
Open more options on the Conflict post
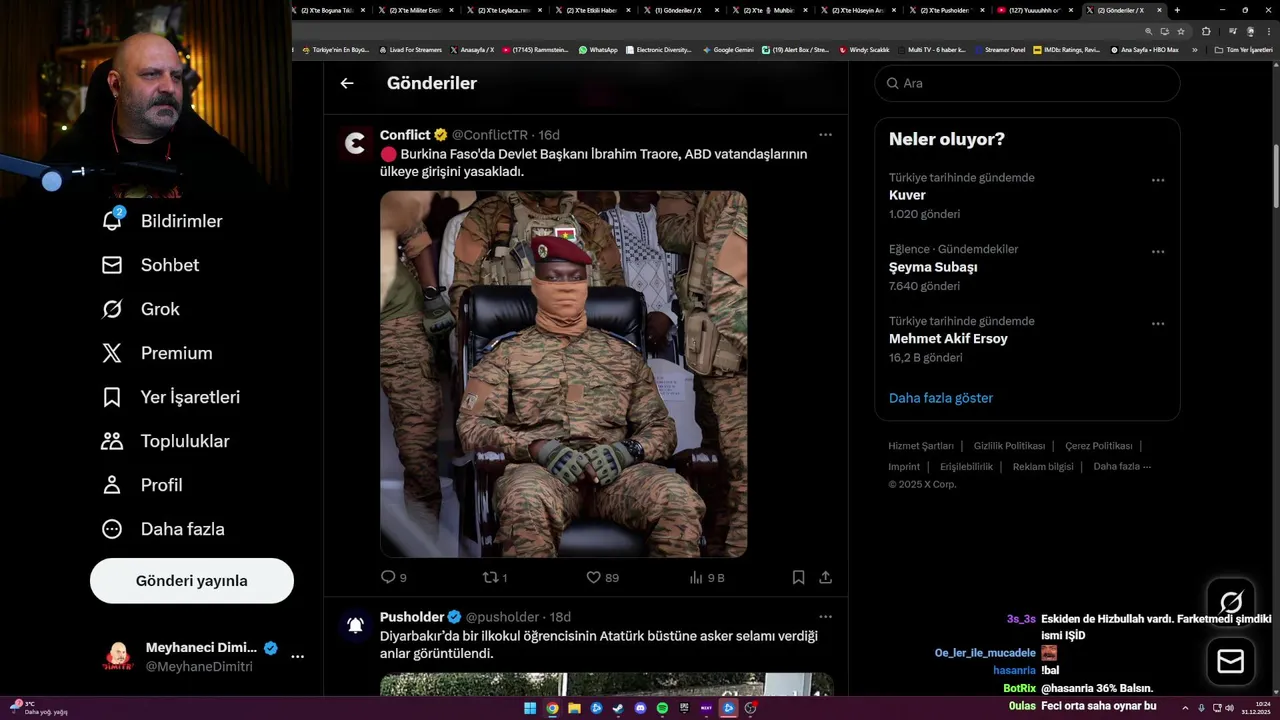coord(825,134)
